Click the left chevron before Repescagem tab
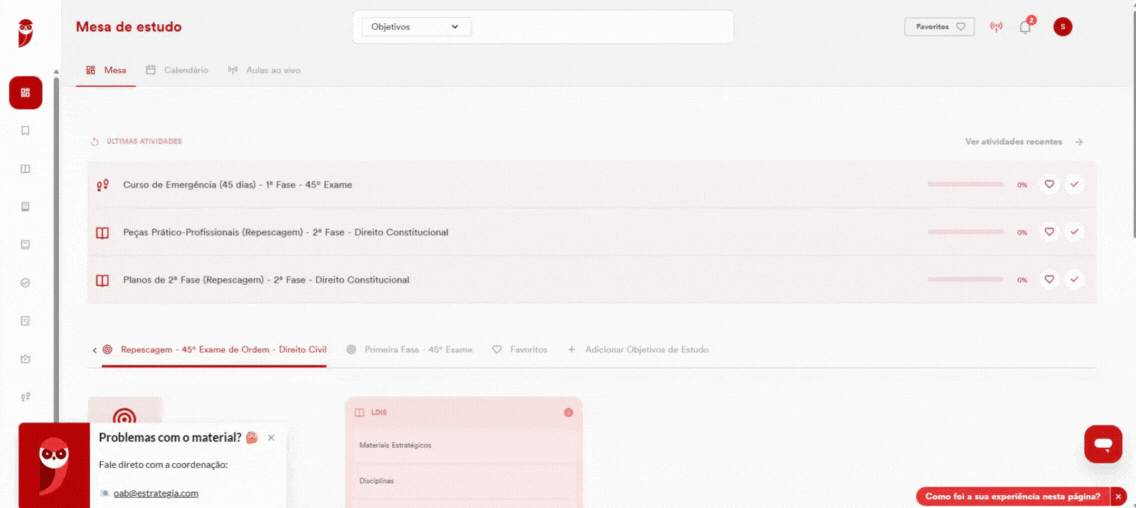The height and width of the screenshot is (508, 1136). pyautogui.click(x=95, y=350)
